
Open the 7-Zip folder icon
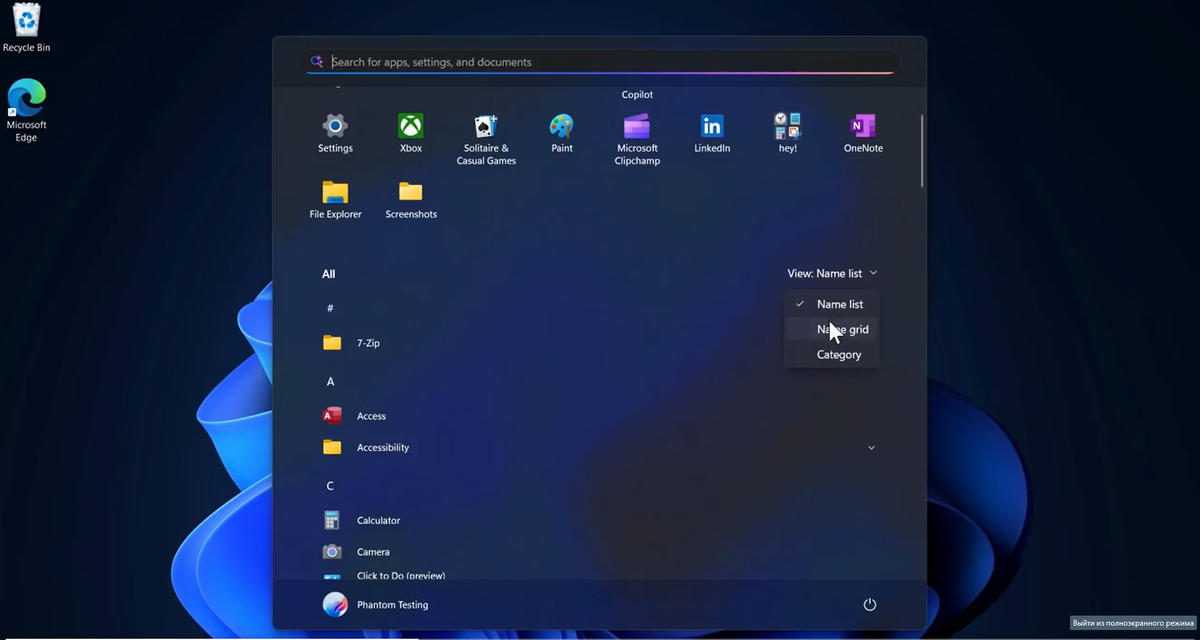point(333,343)
